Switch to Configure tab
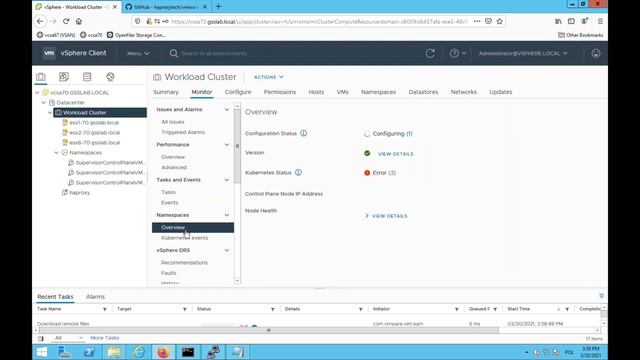Image resolution: width=640 pixels, height=360 pixels. (238, 92)
